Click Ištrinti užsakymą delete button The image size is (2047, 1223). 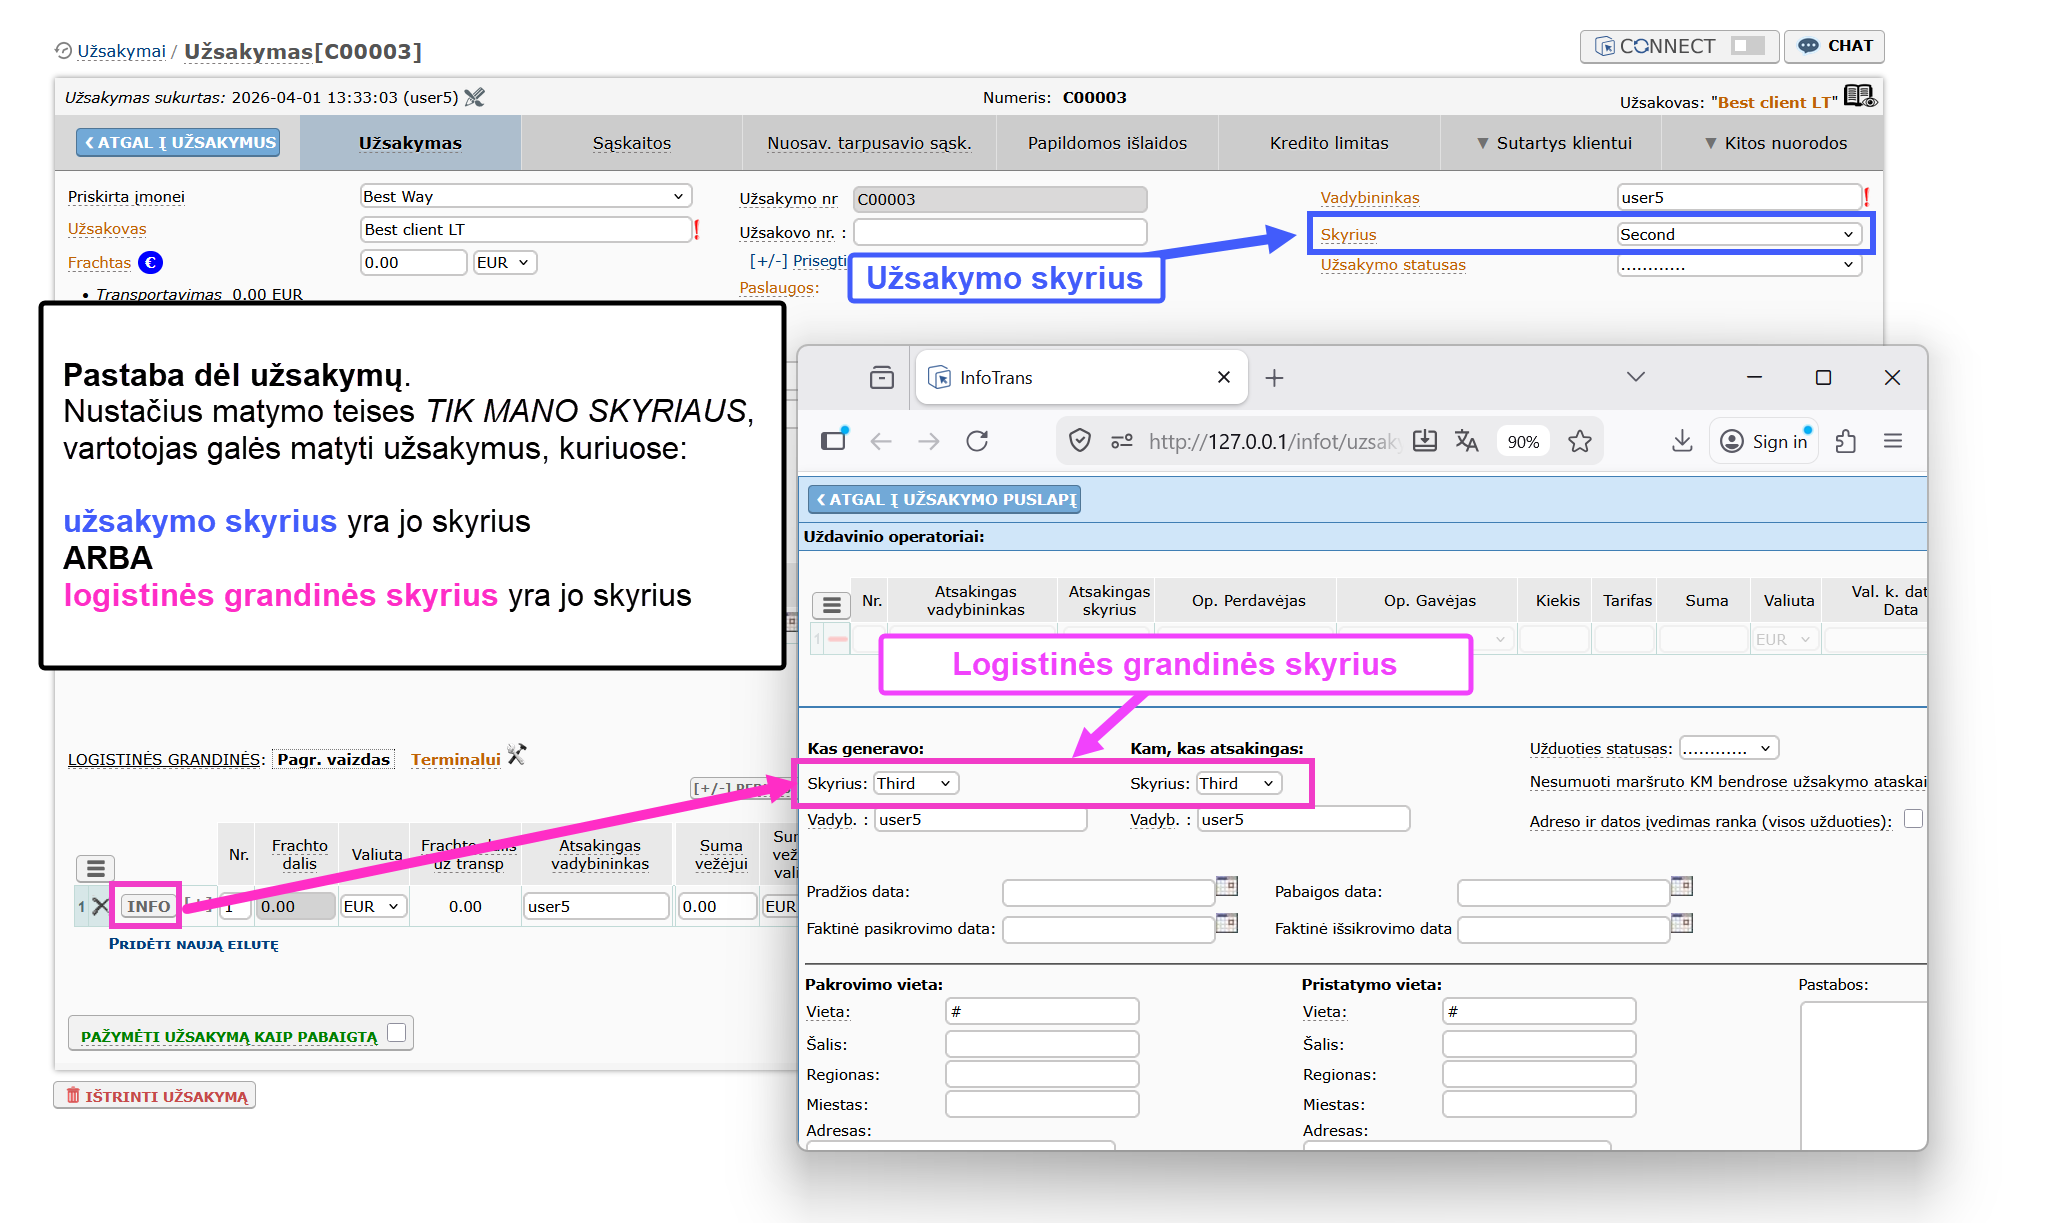point(155,1096)
